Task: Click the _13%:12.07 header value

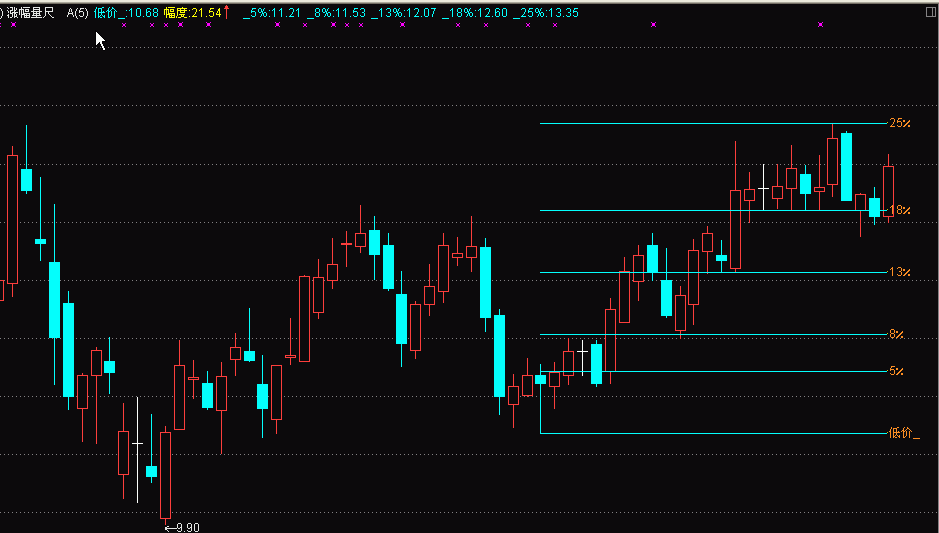Action: pos(403,13)
